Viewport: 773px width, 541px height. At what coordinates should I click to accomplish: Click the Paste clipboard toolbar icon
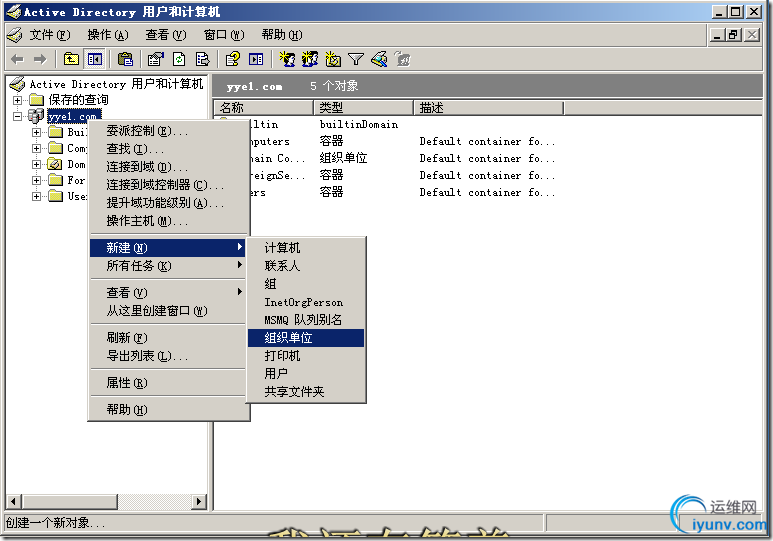pyautogui.click(x=125, y=60)
